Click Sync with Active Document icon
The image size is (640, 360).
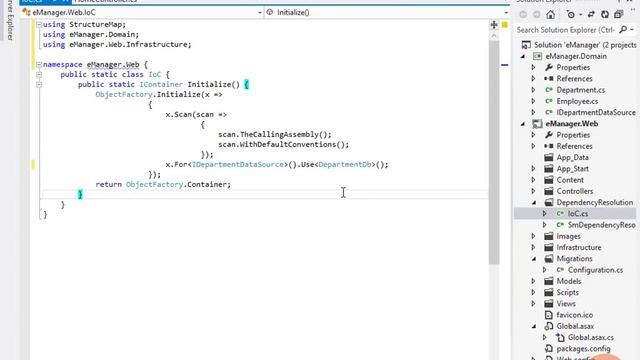[591, 15]
